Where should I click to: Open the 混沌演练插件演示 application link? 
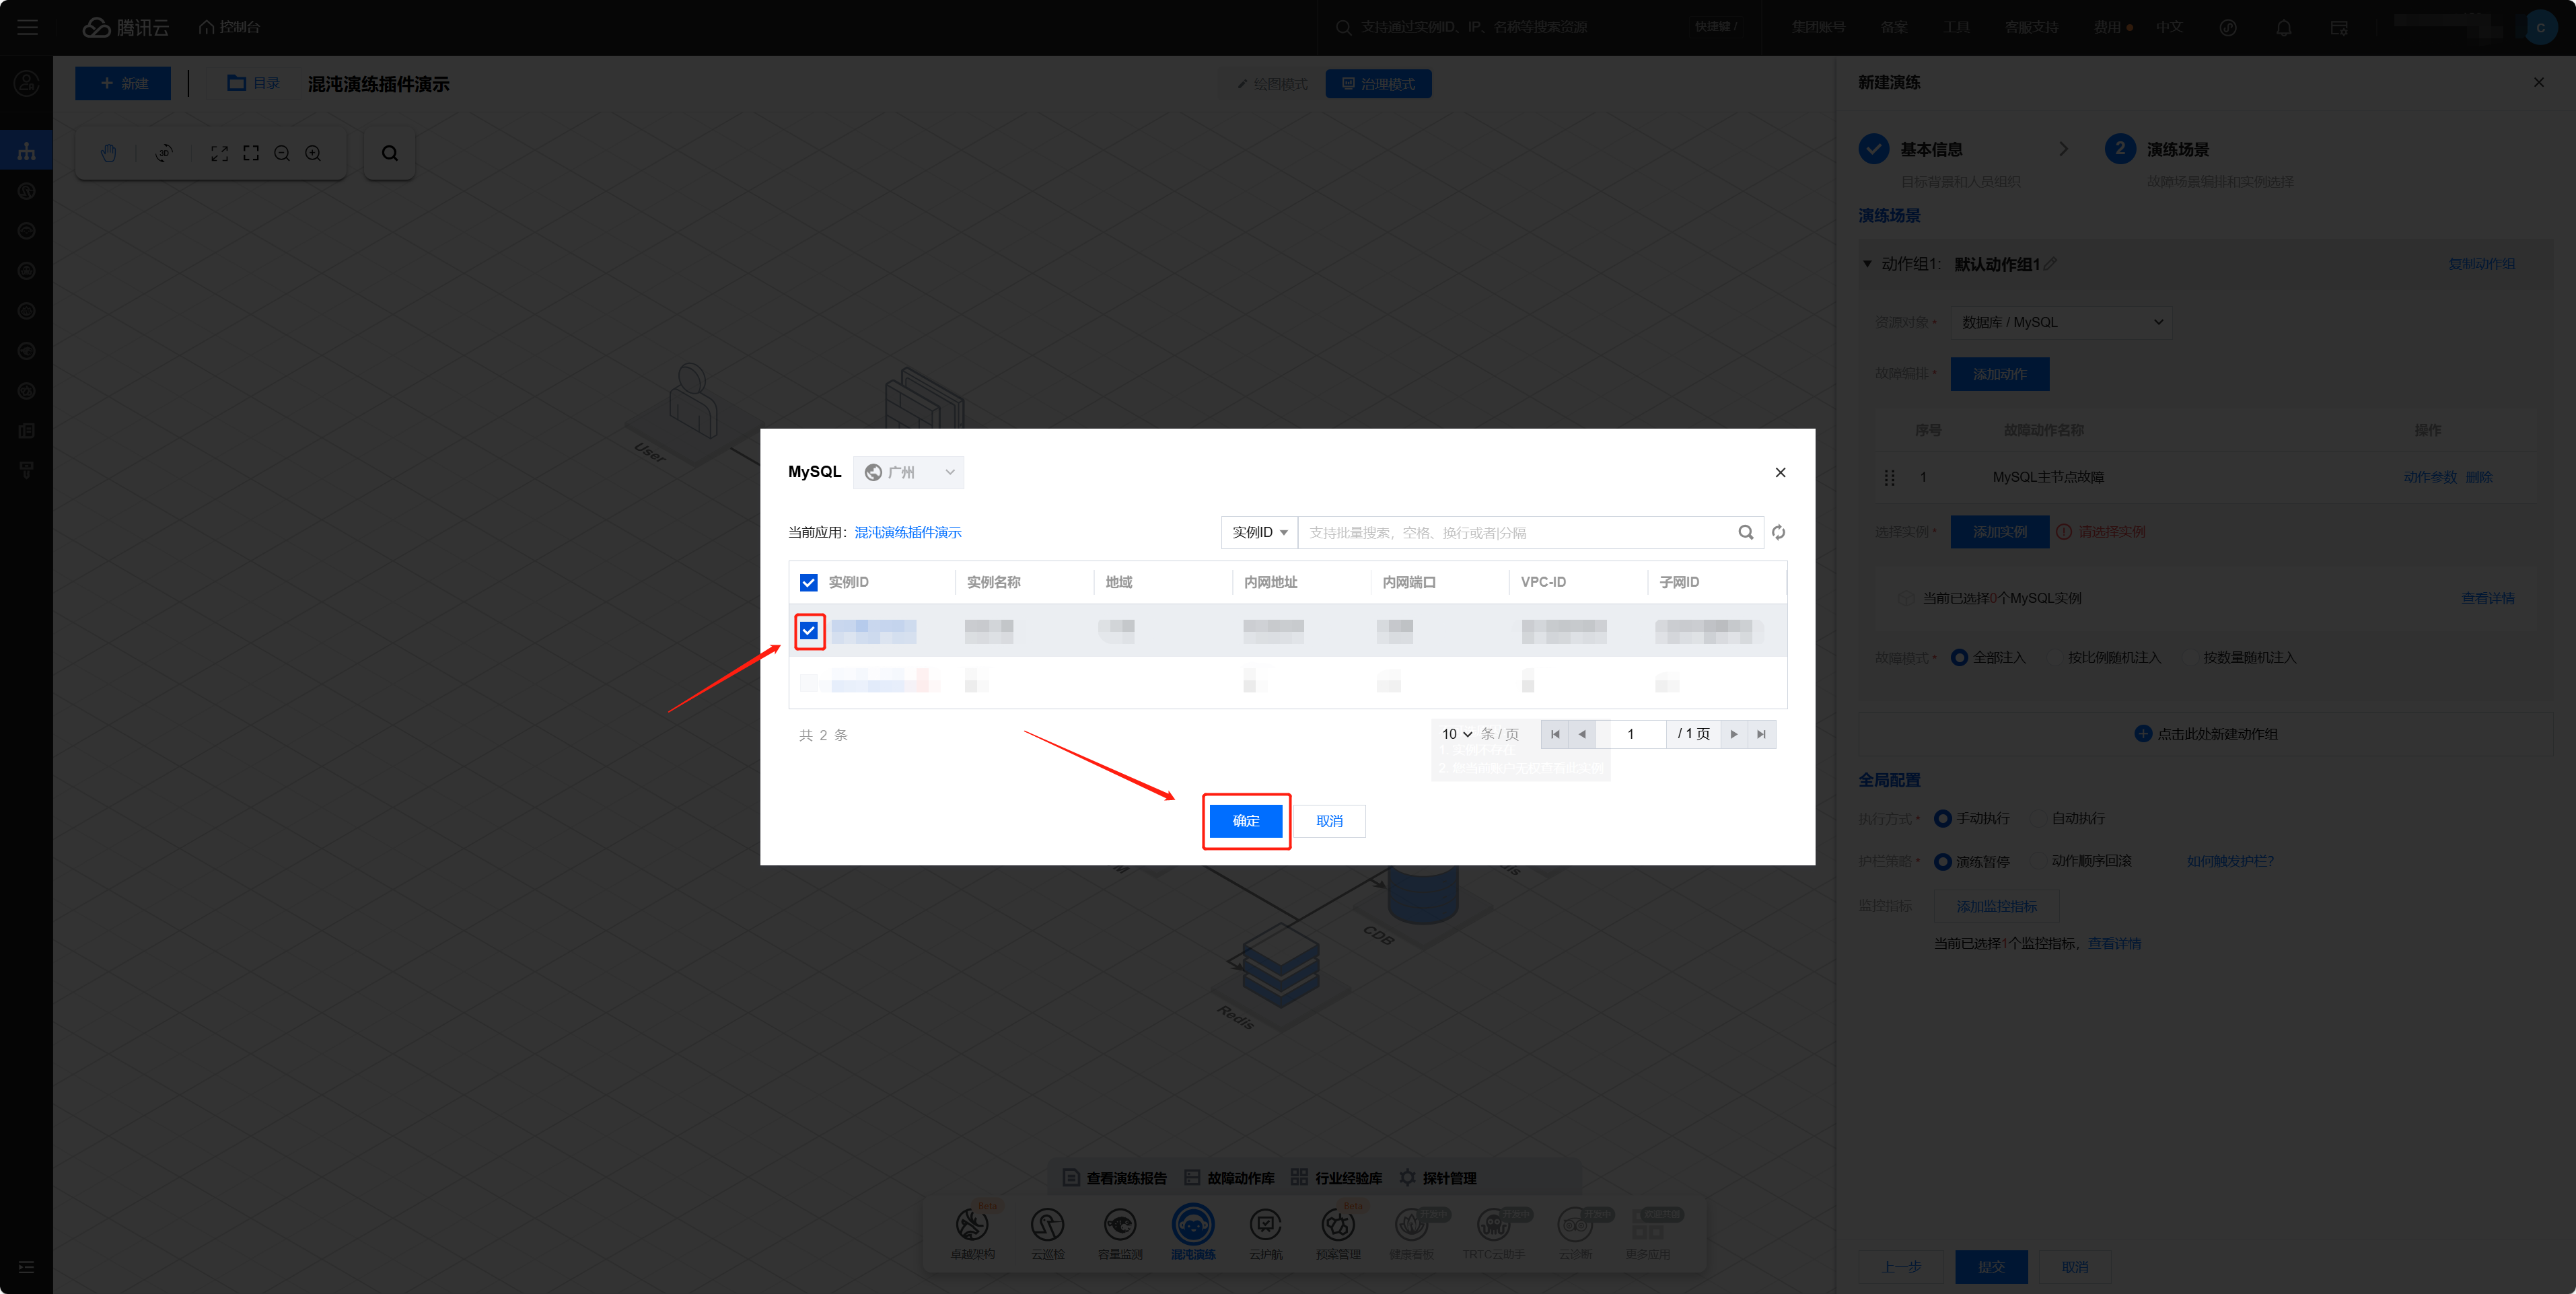pos(908,532)
